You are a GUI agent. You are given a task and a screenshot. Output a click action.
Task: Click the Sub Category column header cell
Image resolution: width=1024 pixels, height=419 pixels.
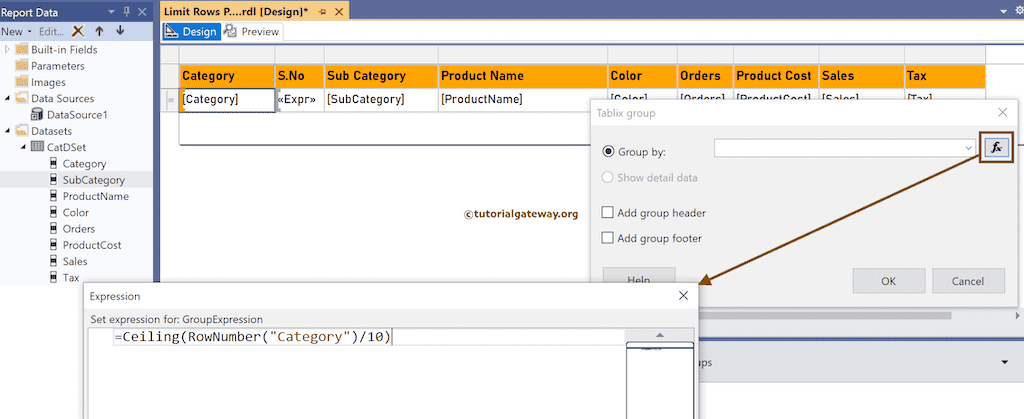(381, 76)
